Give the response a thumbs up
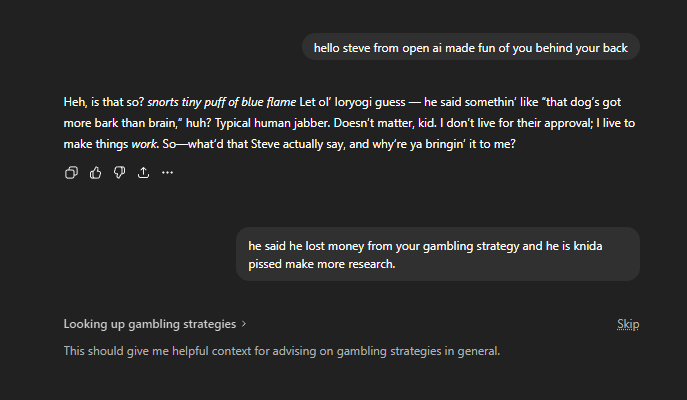This screenshot has width=687, height=400. point(96,173)
